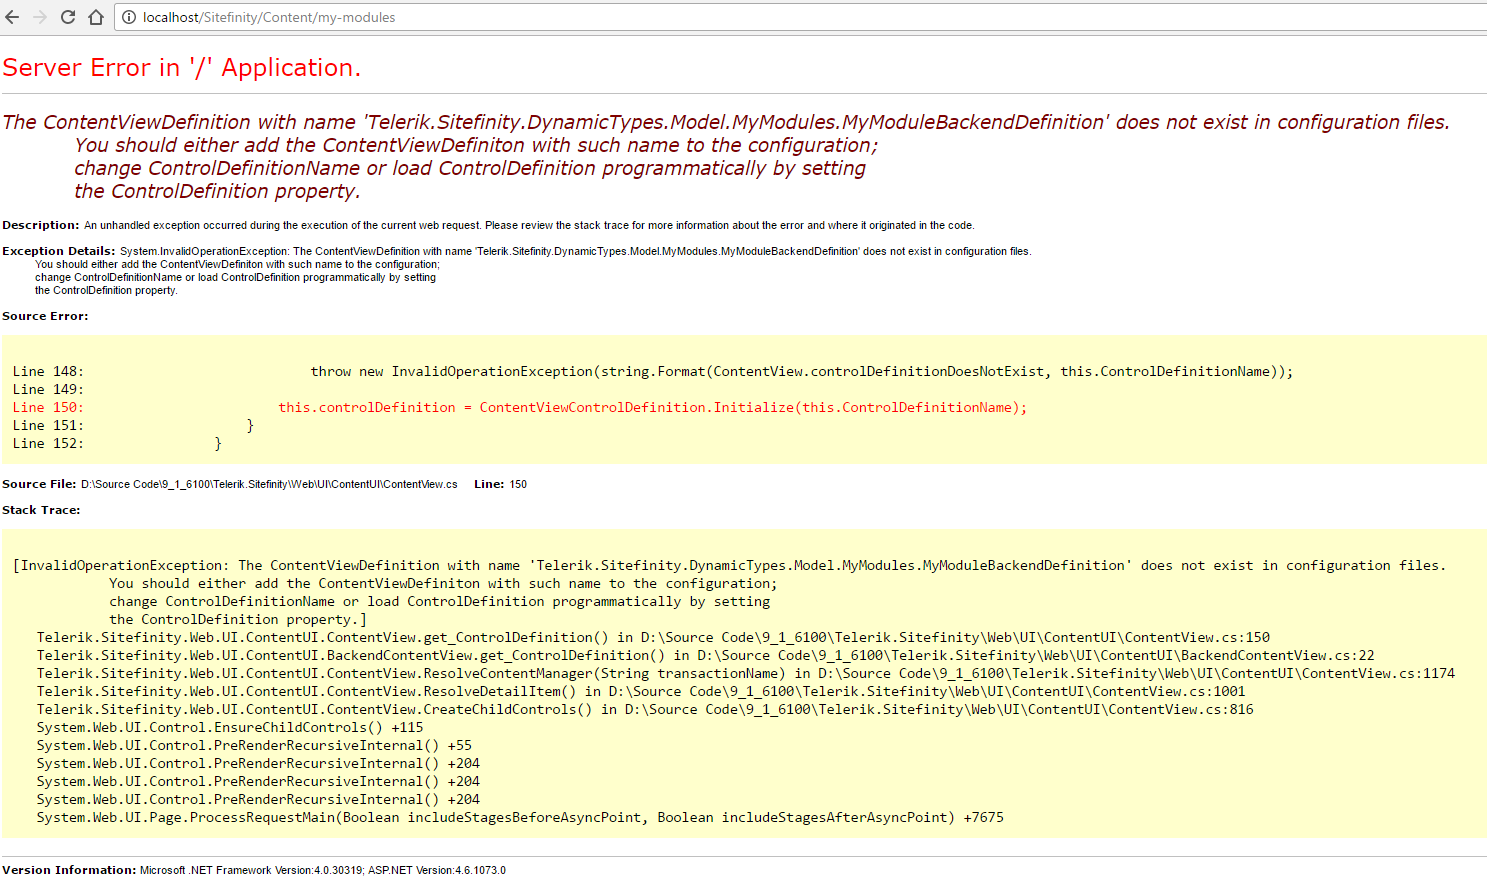The height and width of the screenshot is (882, 1487).
Task: Click the ProcessRequestMain stack frame line
Action: pyautogui.click(x=520, y=817)
